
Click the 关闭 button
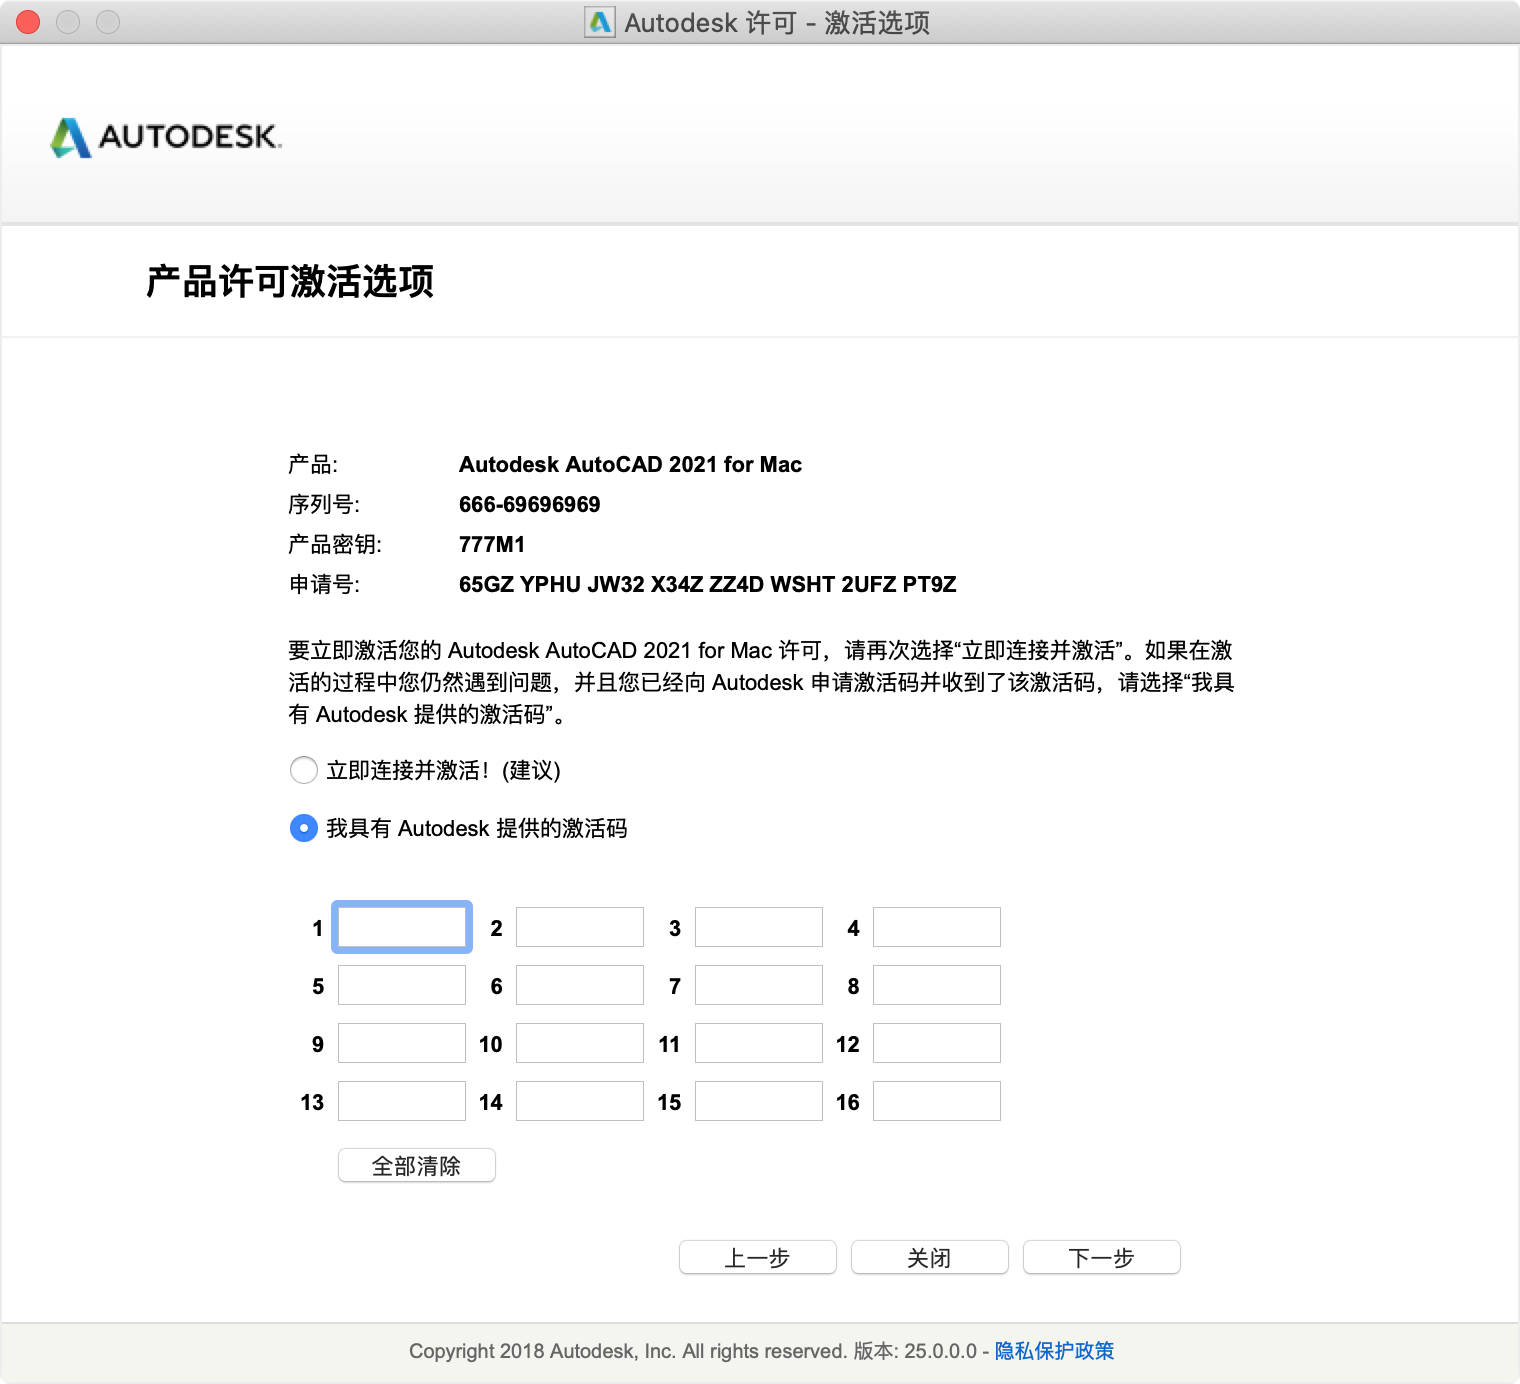pyautogui.click(x=930, y=1257)
